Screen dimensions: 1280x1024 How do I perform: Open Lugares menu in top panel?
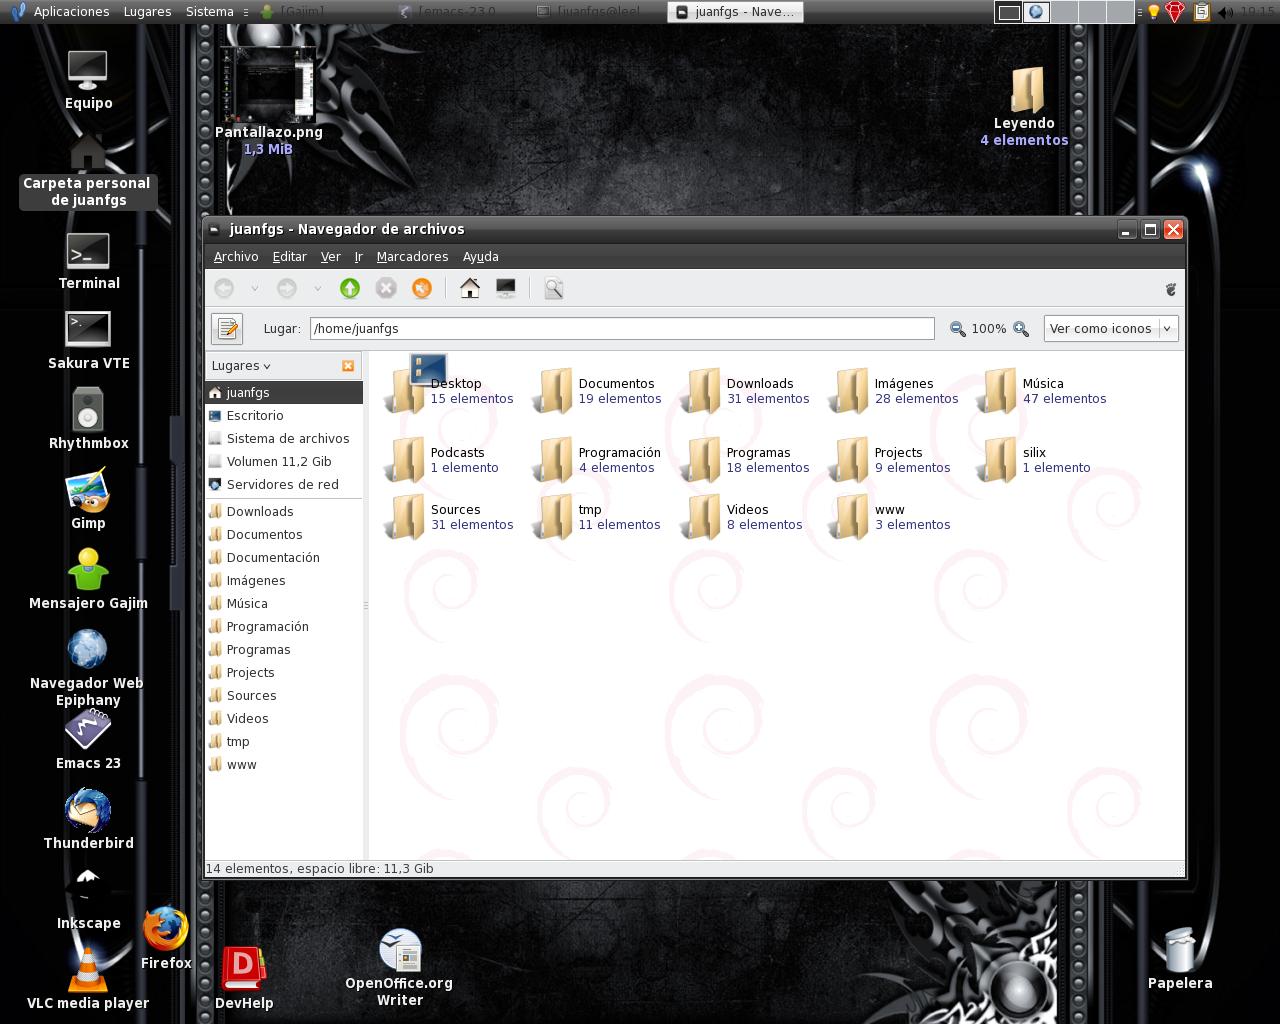pyautogui.click(x=147, y=12)
